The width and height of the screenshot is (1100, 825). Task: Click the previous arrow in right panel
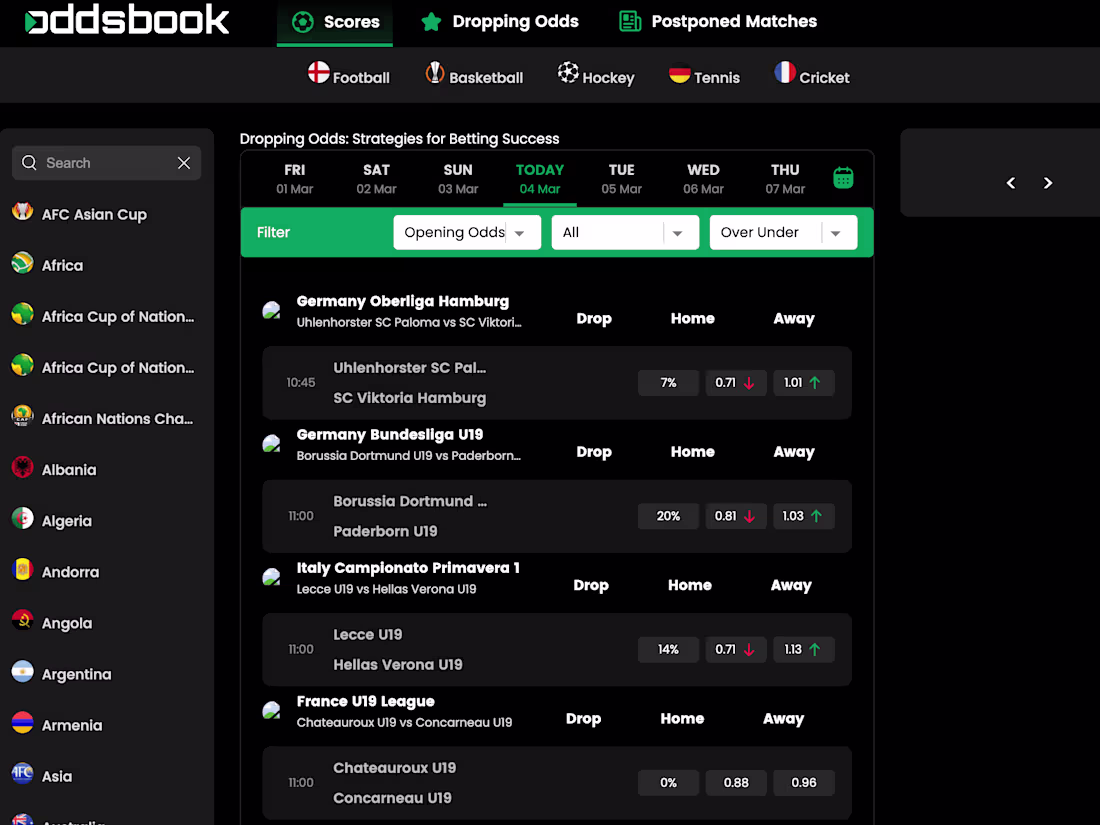[x=1011, y=183]
